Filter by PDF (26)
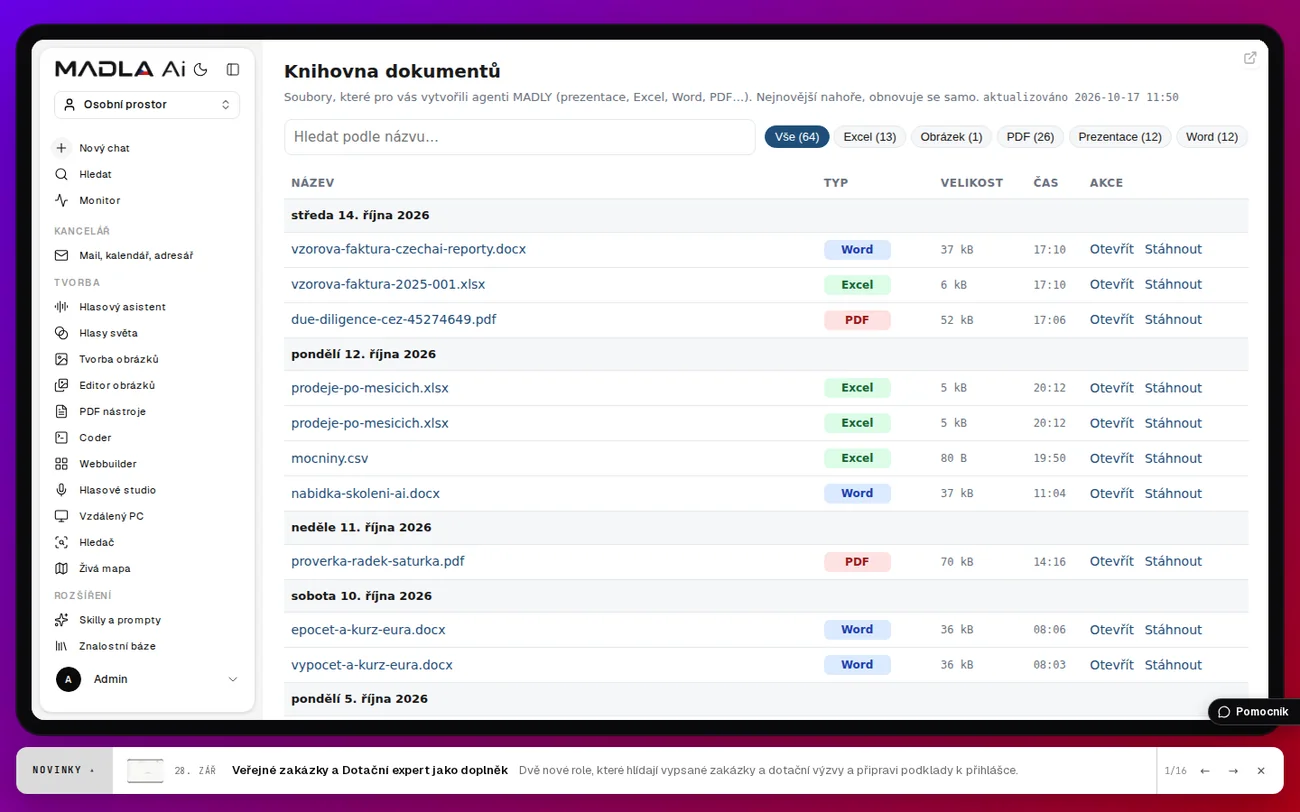 pyautogui.click(x=1030, y=137)
